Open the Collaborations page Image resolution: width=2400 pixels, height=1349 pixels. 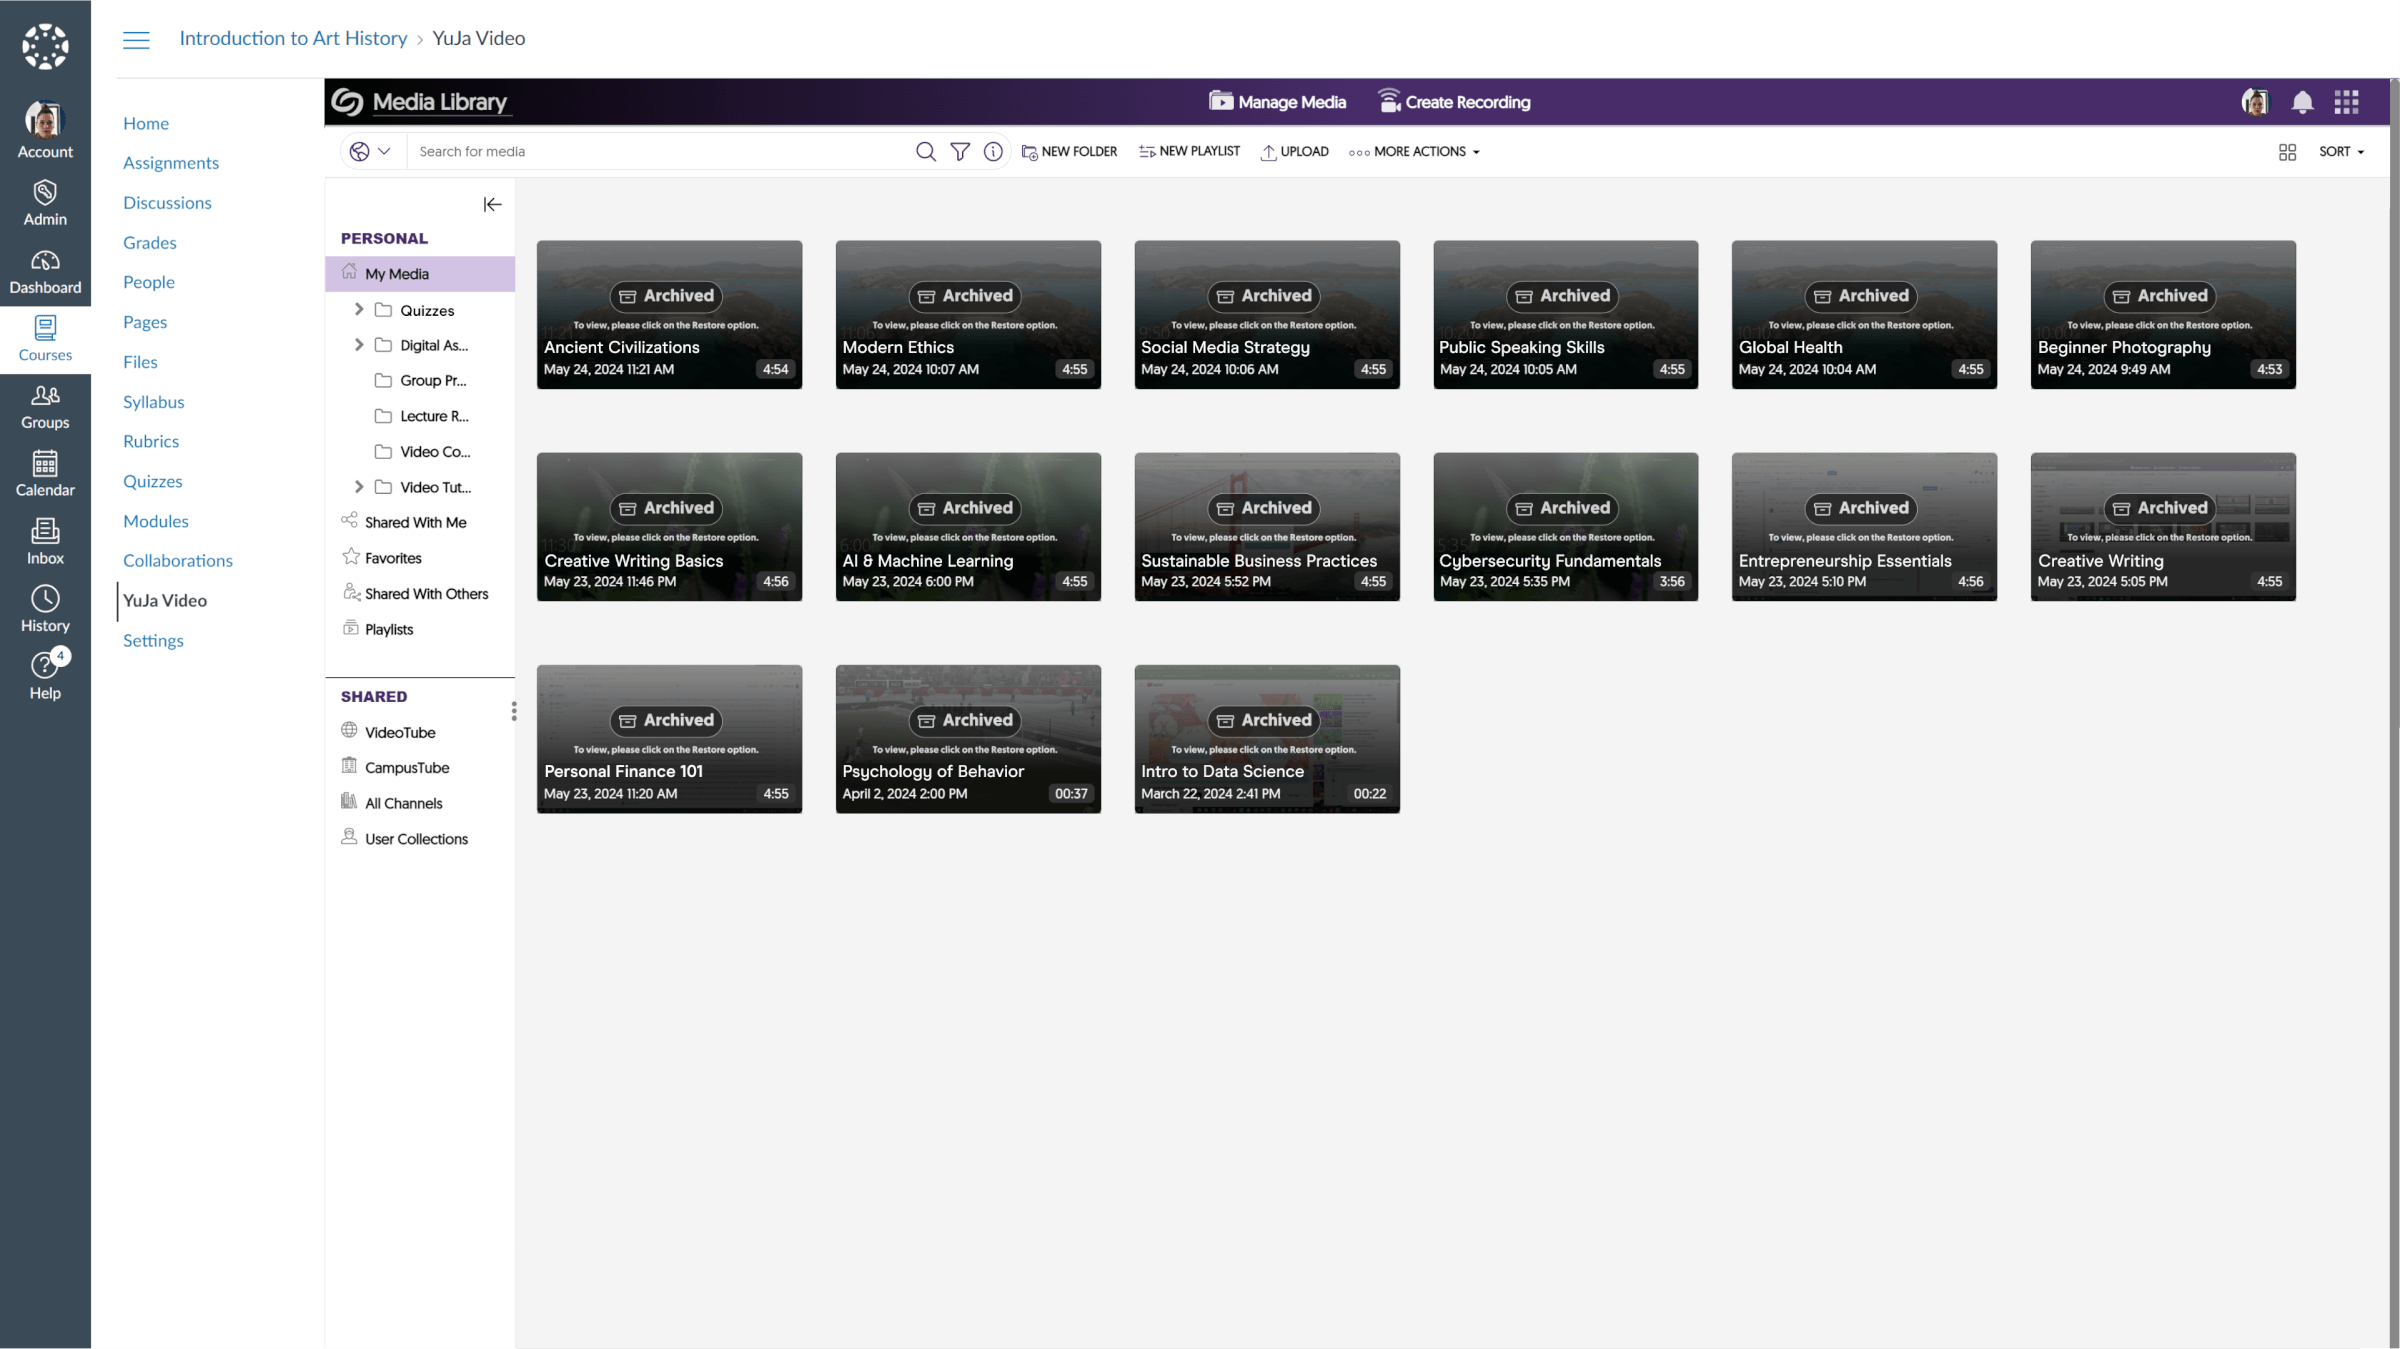coord(178,561)
